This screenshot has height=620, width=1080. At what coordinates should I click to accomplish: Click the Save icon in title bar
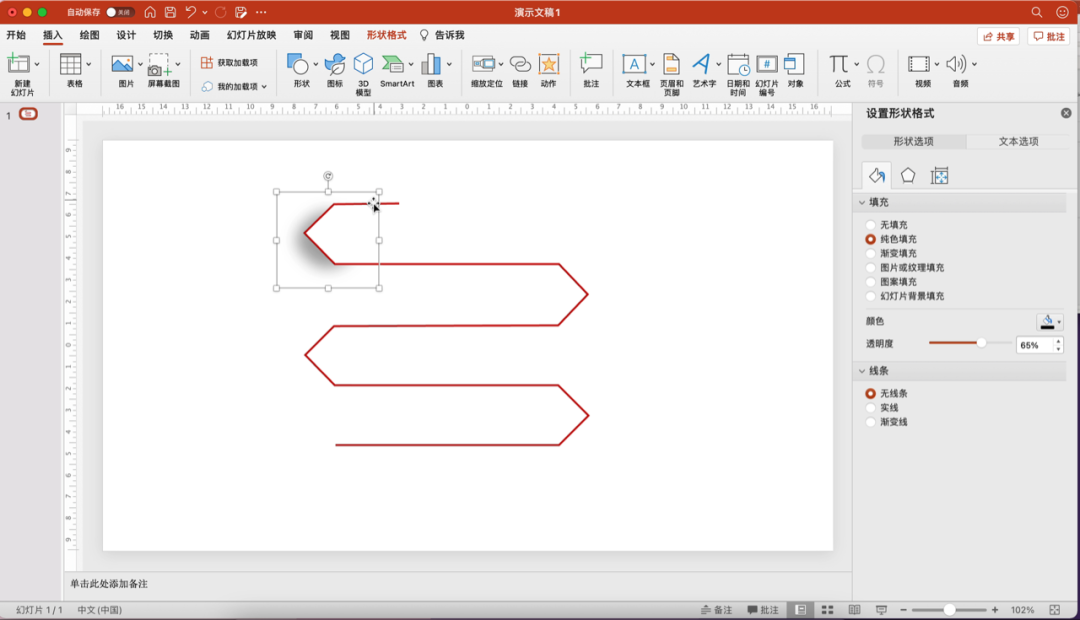tap(170, 12)
